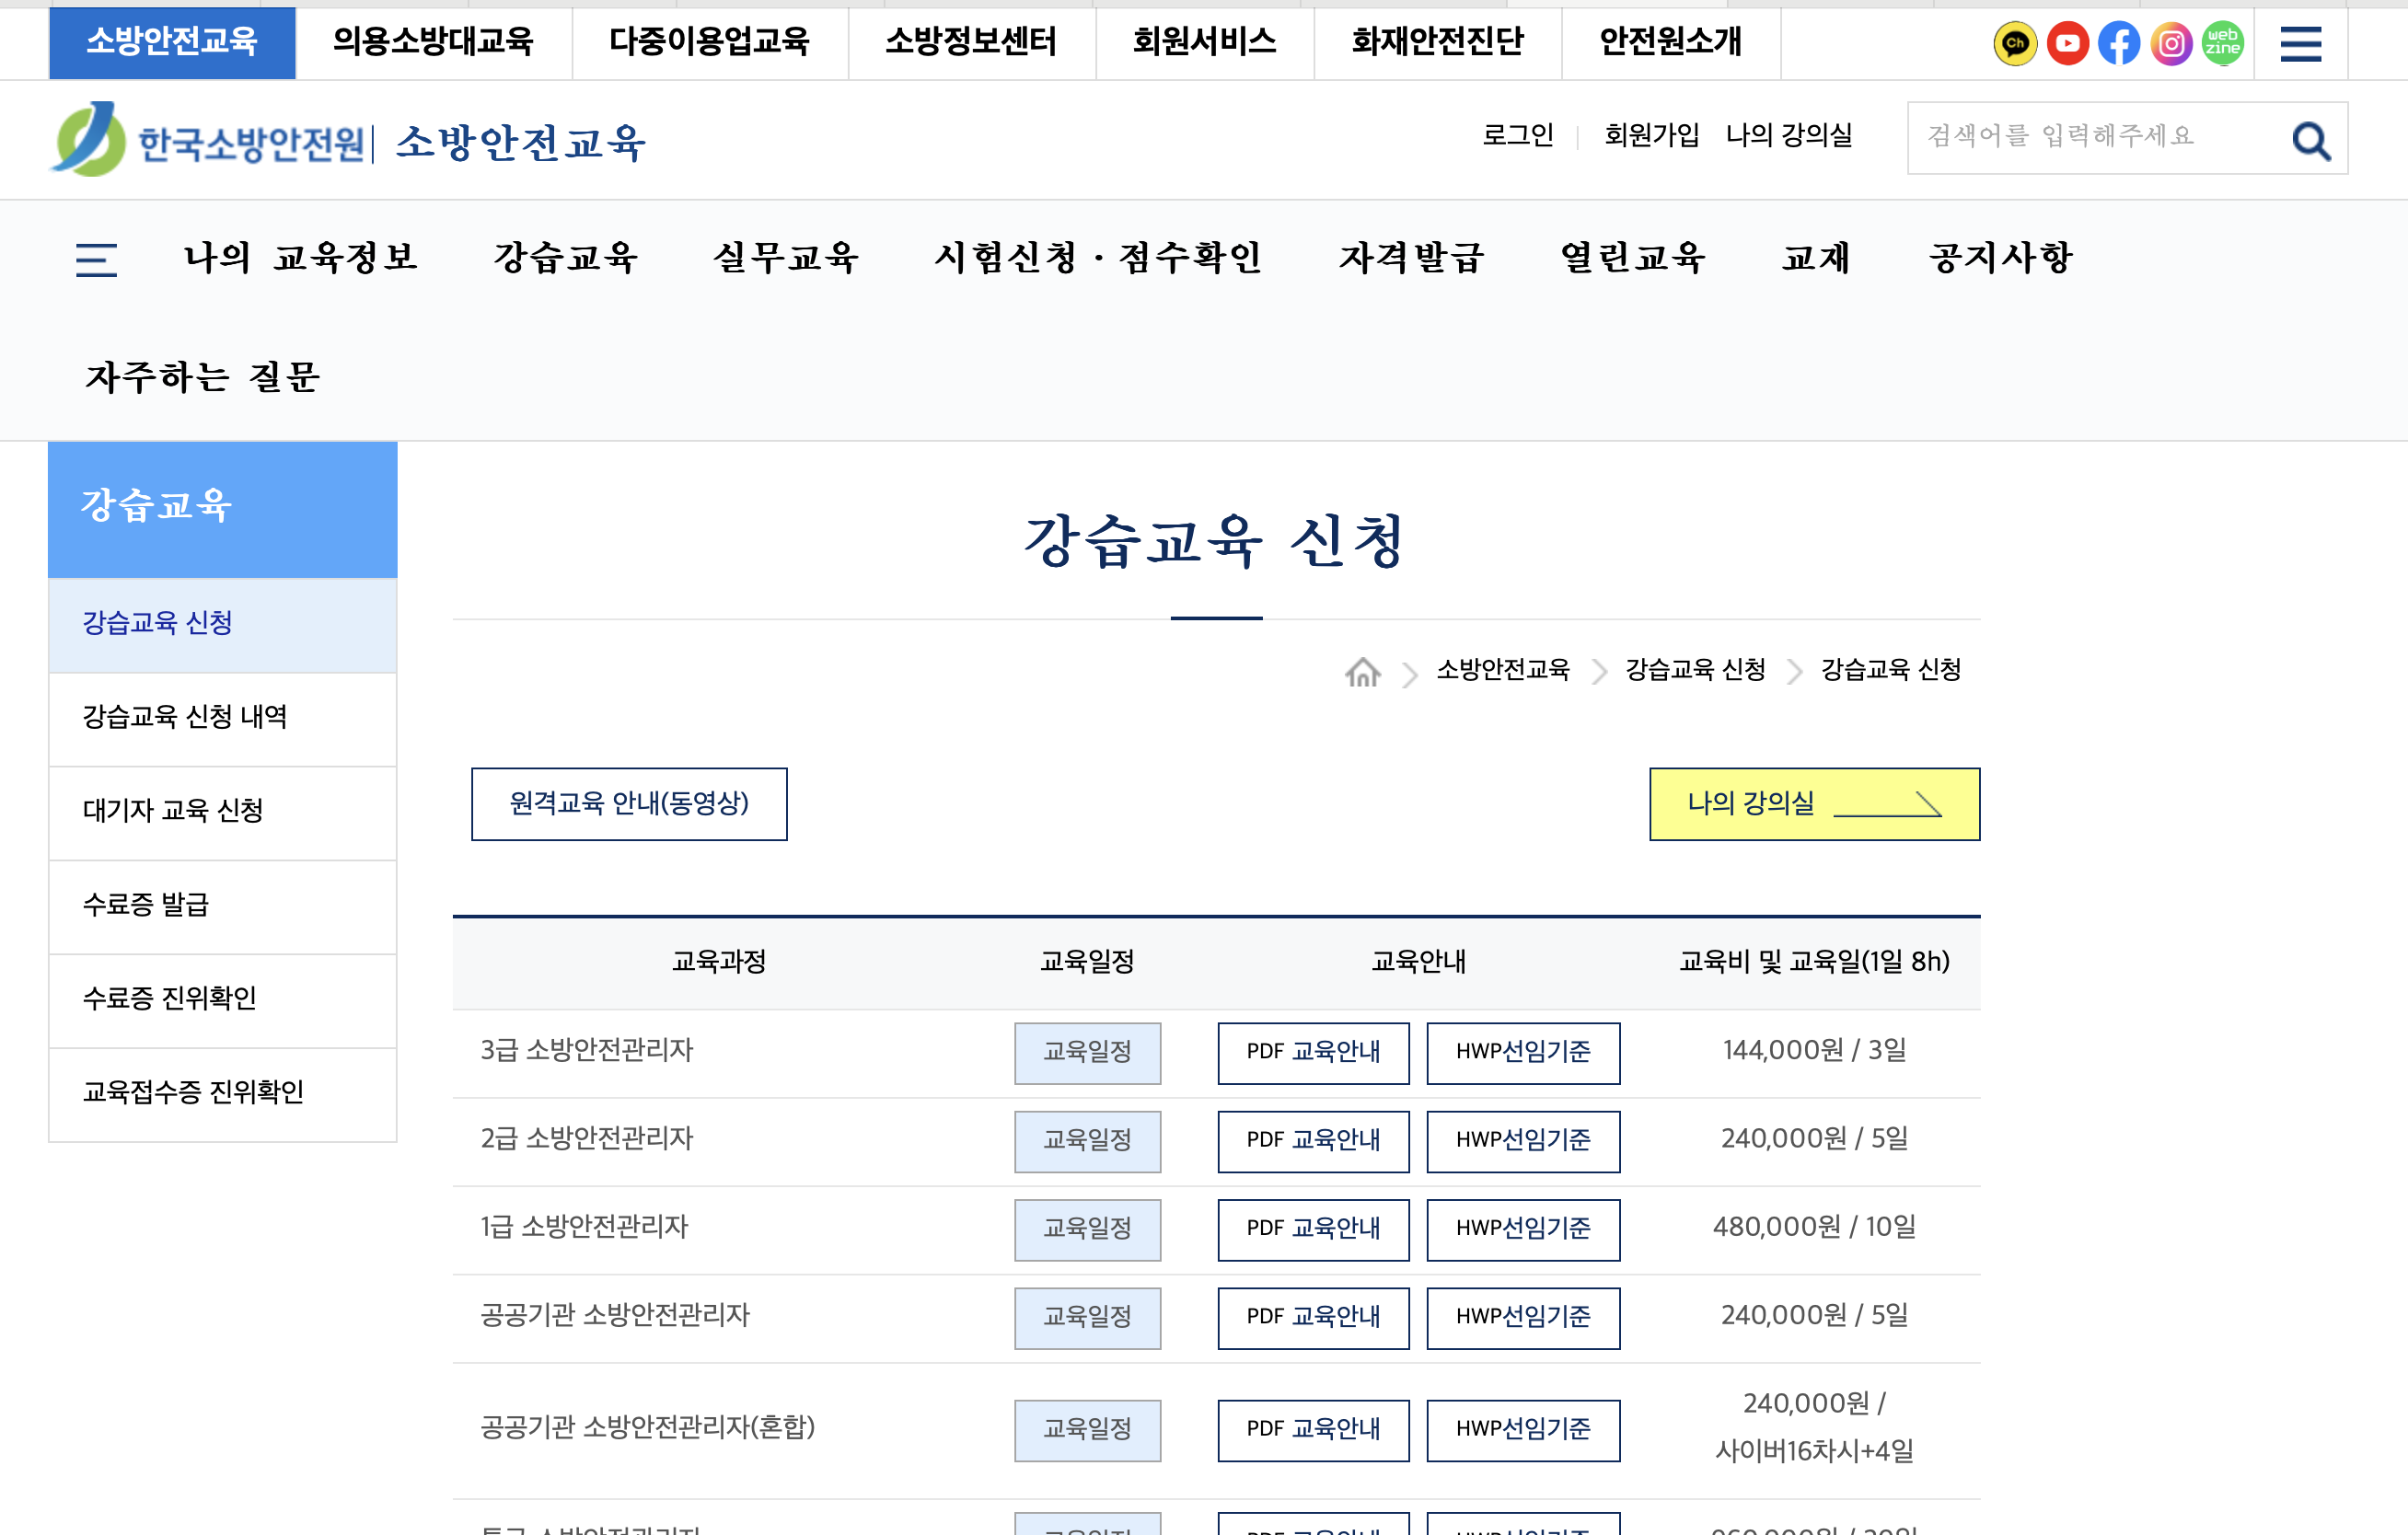Screen dimensions: 2408x1535
Task: Open the 자주하는 질문 menu
Action: pos(202,378)
